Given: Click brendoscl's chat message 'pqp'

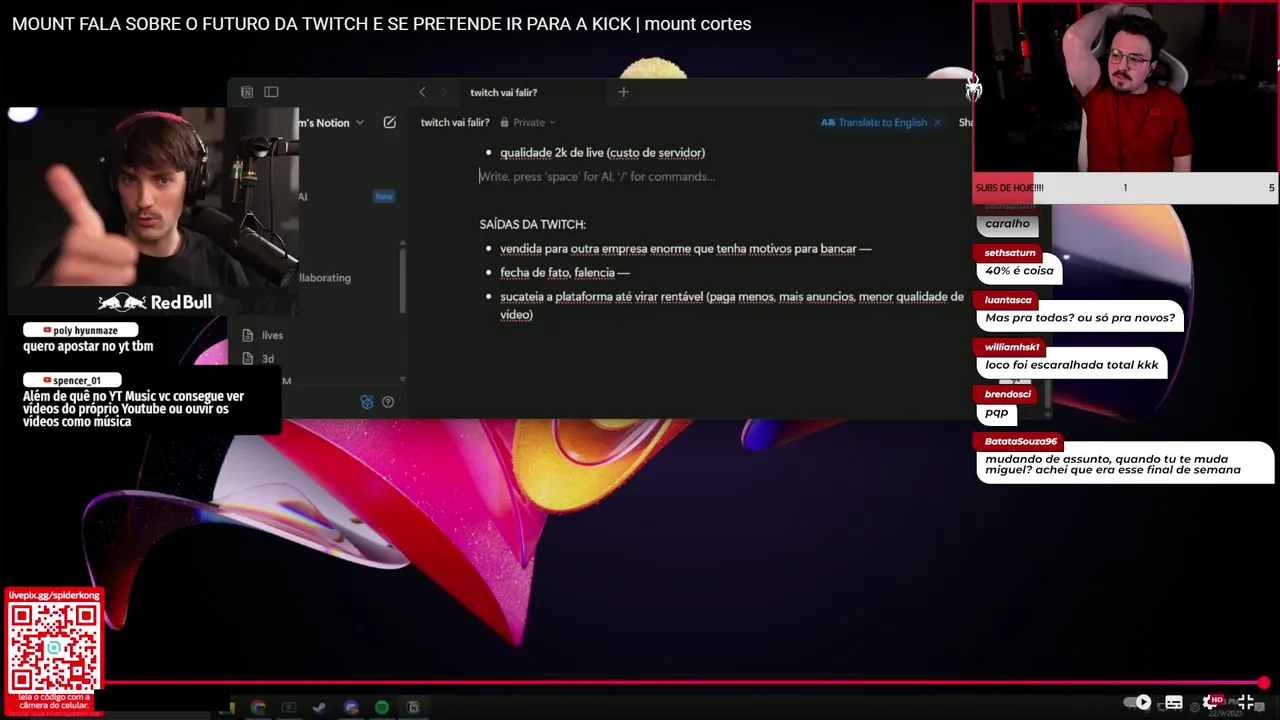Looking at the screenshot, I should coord(996,412).
